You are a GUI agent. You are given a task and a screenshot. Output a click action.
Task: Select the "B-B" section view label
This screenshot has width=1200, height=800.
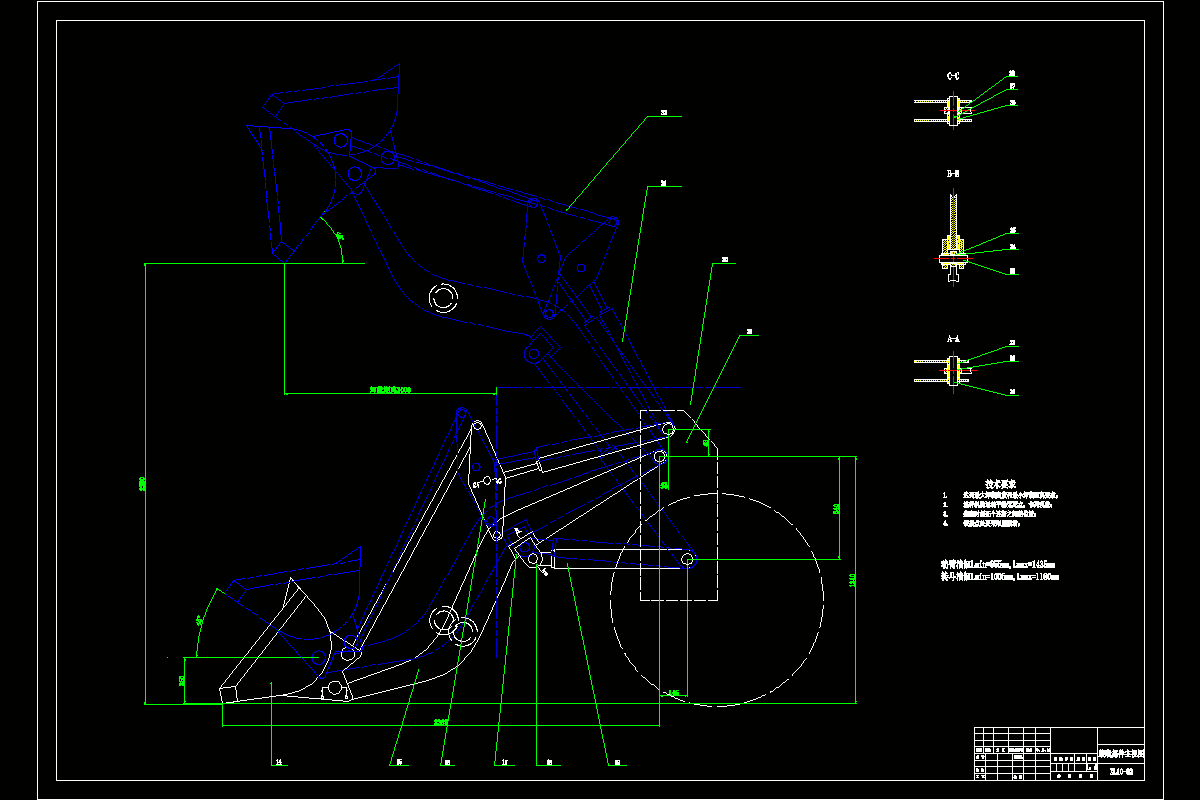pyautogui.click(x=953, y=174)
